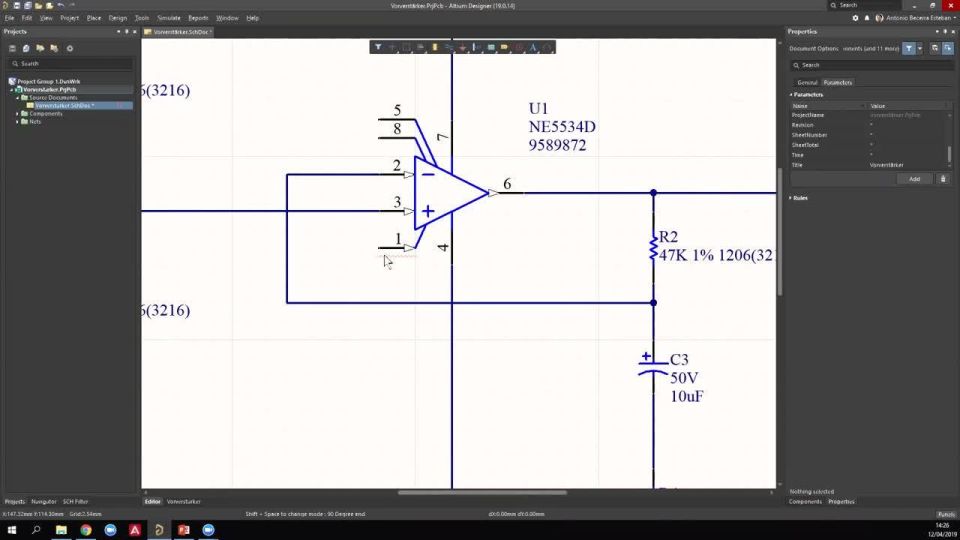This screenshot has width=960, height=540.
Task: Click the Undo arrow in the title bar
Action: pyautogui.click(x=61, y=6)
